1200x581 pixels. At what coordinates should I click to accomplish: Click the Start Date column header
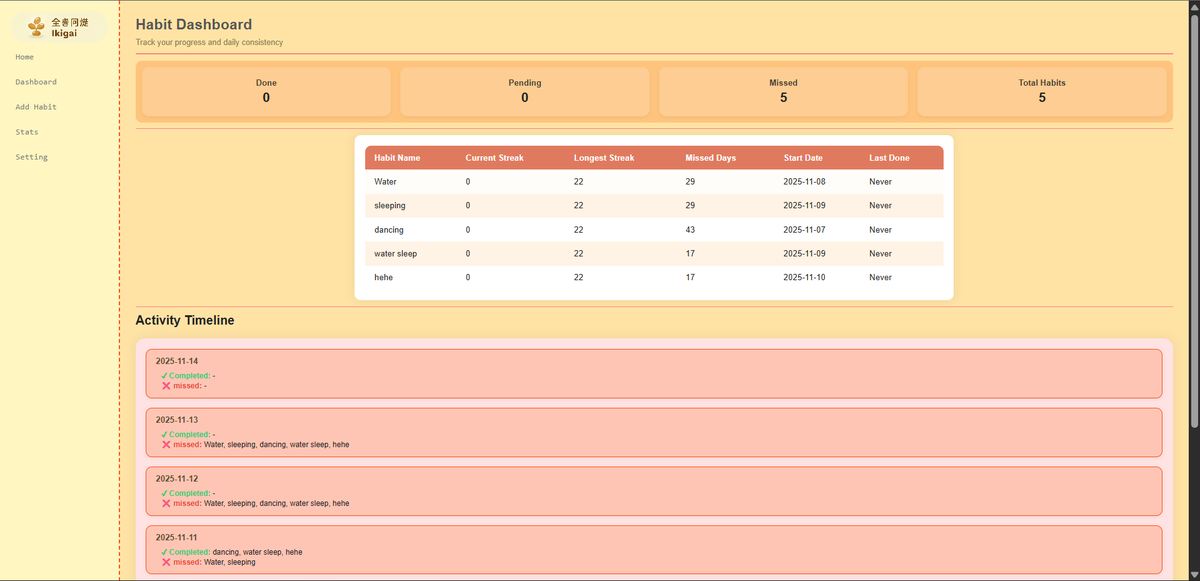point(803,158)
